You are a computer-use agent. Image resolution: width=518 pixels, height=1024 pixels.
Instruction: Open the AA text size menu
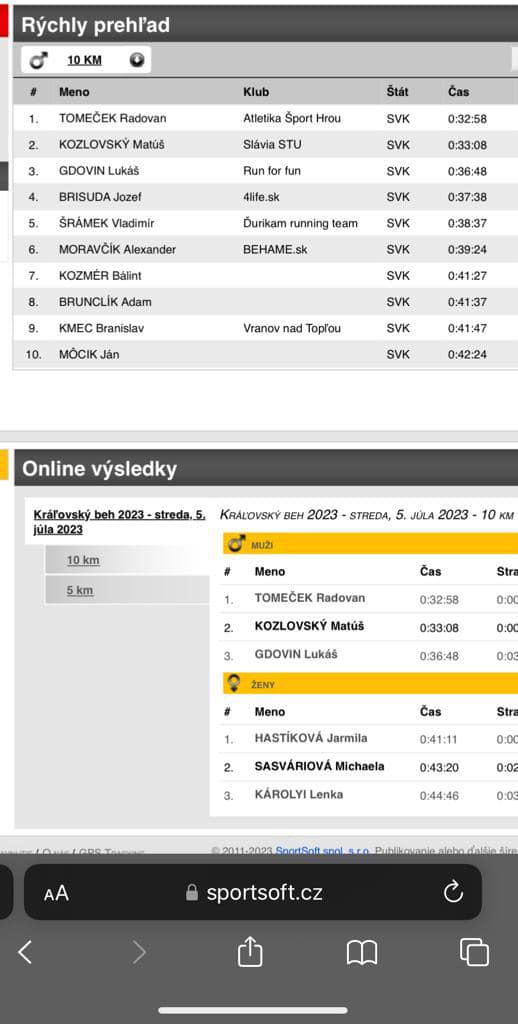coord(56,893)
